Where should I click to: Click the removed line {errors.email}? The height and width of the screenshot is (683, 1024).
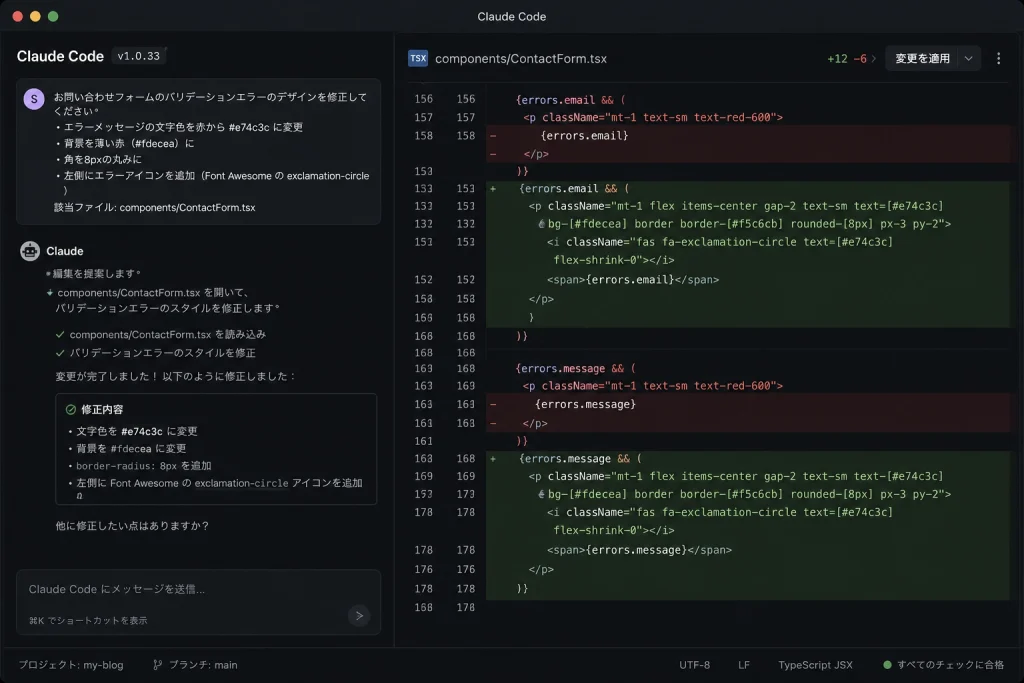click(748, 135)
